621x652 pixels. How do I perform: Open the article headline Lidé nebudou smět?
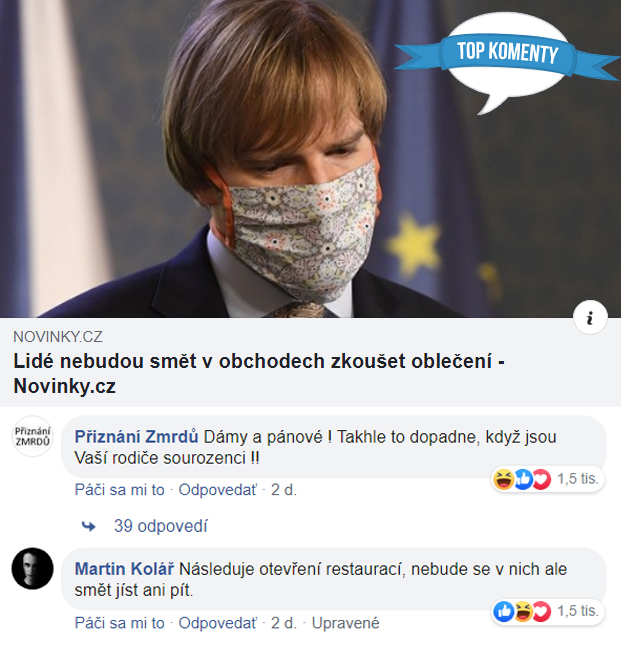(259, 373)
